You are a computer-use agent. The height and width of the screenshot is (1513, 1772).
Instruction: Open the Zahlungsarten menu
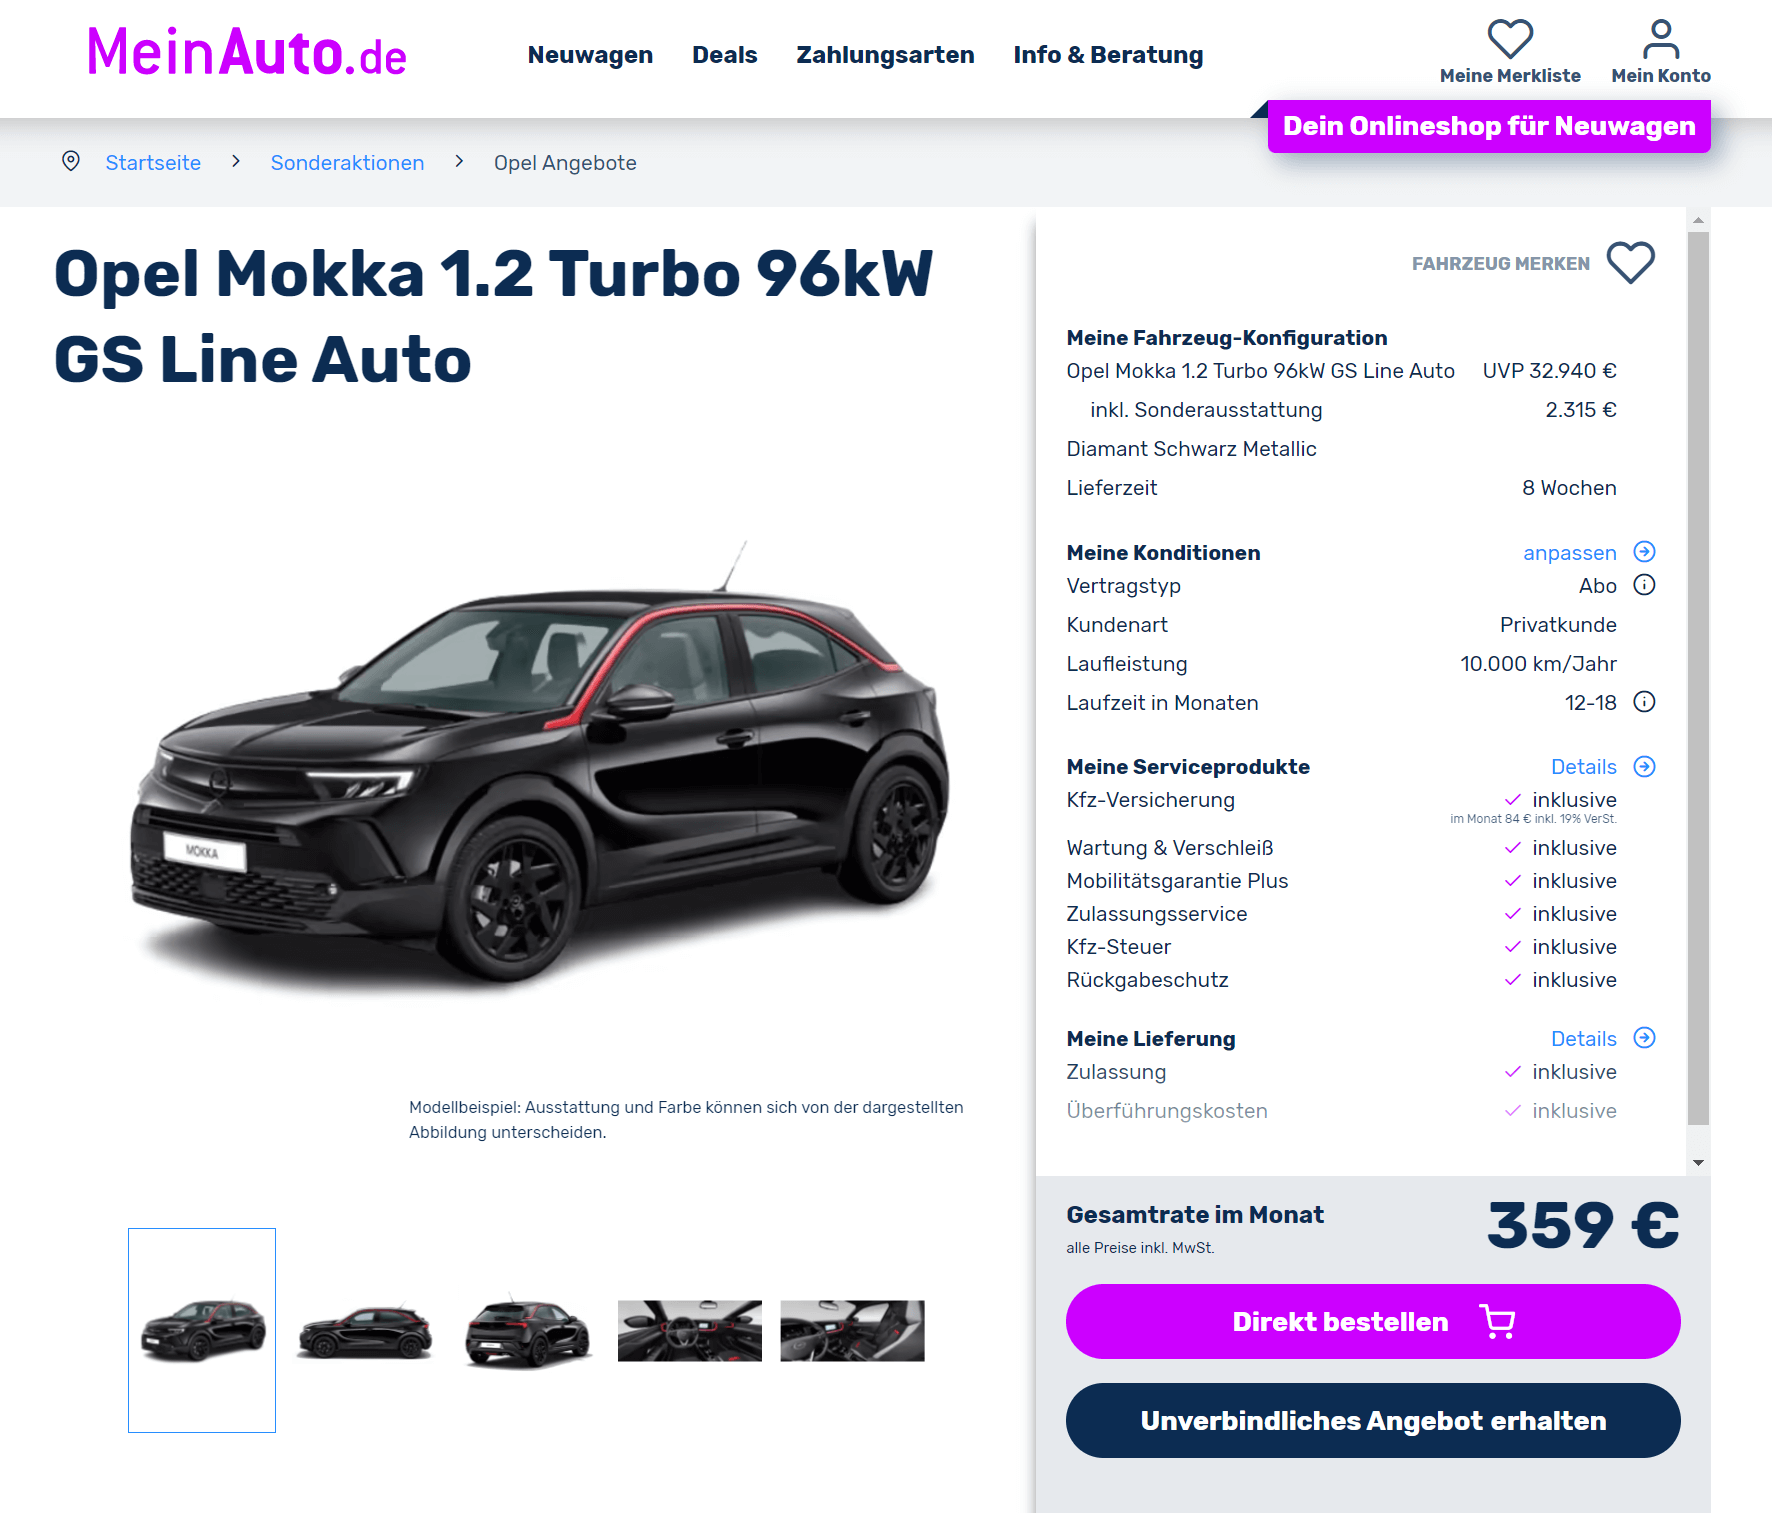885,55
